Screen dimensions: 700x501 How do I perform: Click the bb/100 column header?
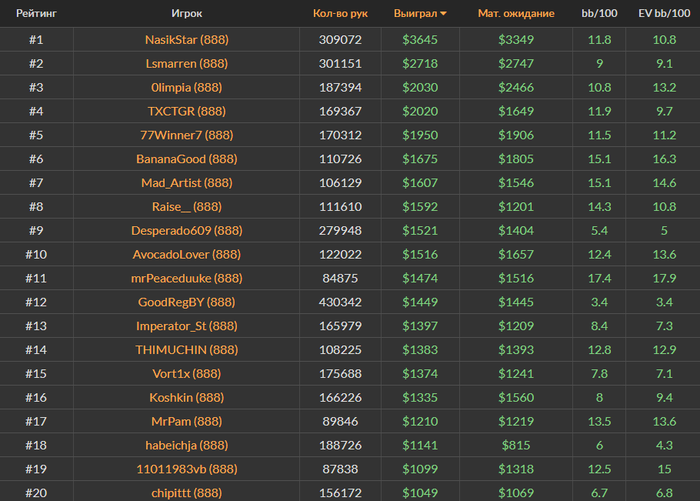point(599,13)
